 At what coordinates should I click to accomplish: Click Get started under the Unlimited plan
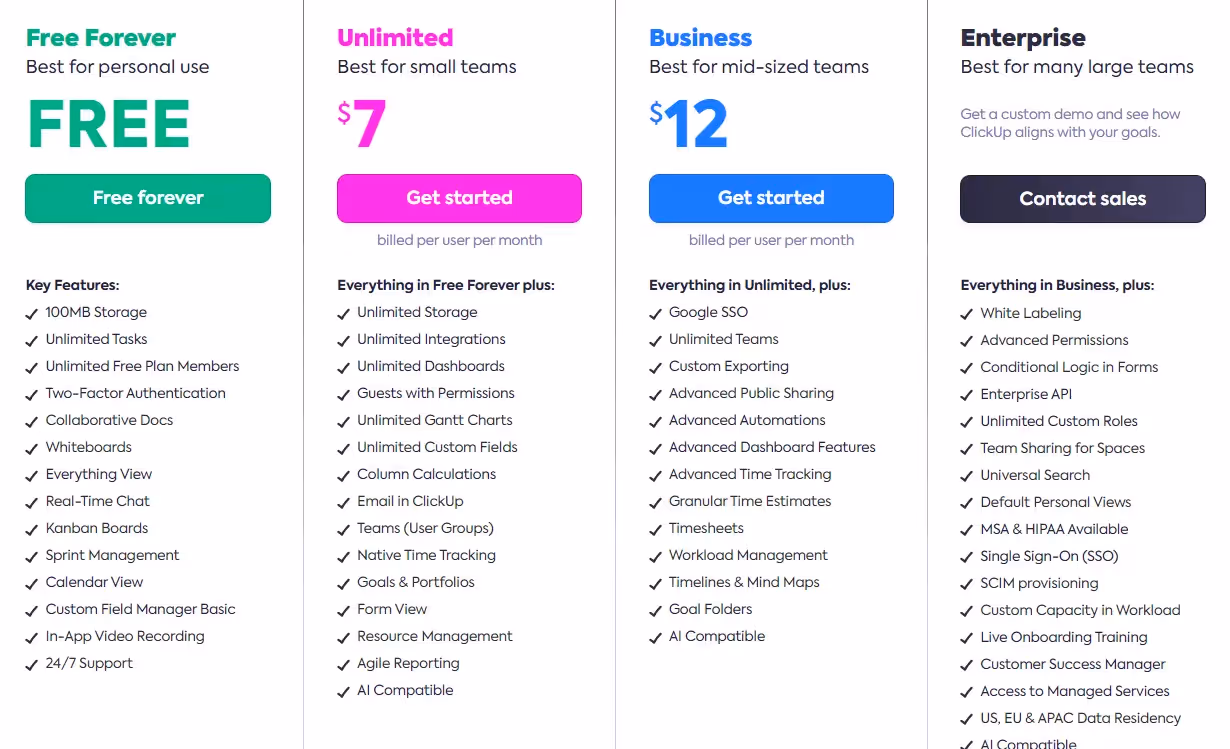pos(459,198)
